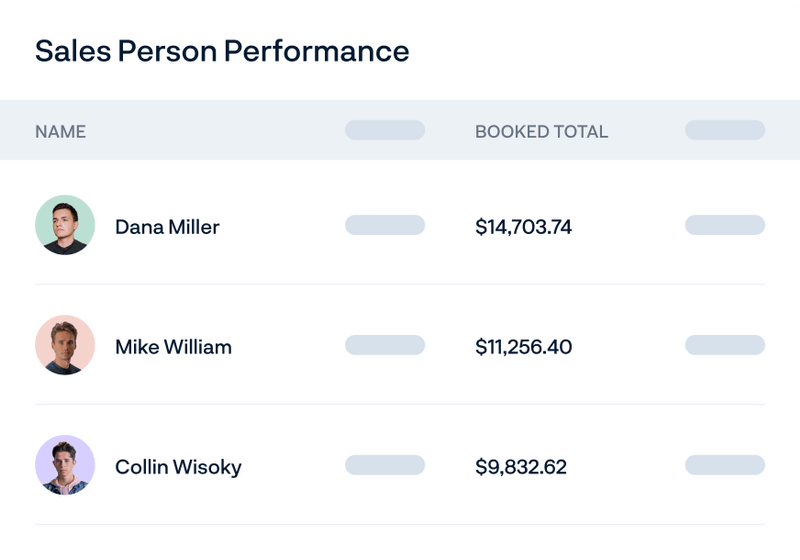Click Collin Wisoky's placeholder pill after $9,832.62
Viewport: 800px width, 560px height.
725,465
